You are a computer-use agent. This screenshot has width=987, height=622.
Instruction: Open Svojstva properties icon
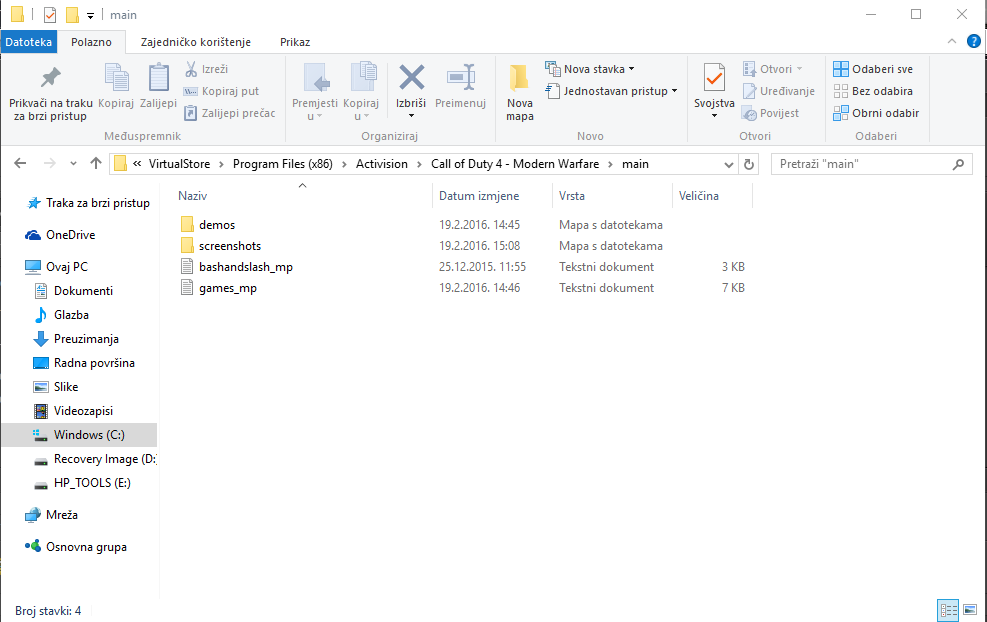(x=714, y=78)
